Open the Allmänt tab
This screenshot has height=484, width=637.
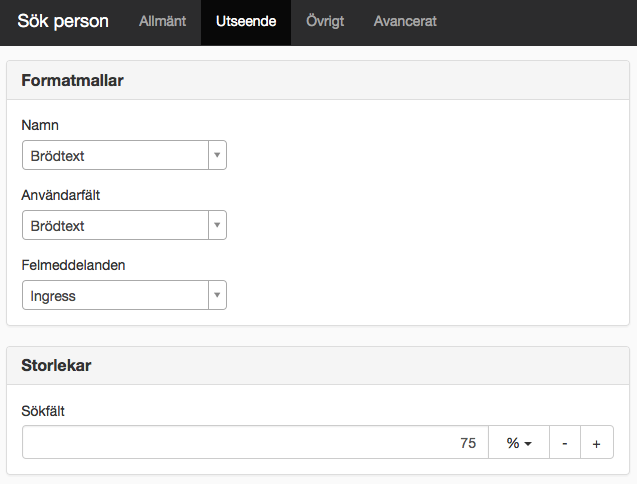point(162,21)
